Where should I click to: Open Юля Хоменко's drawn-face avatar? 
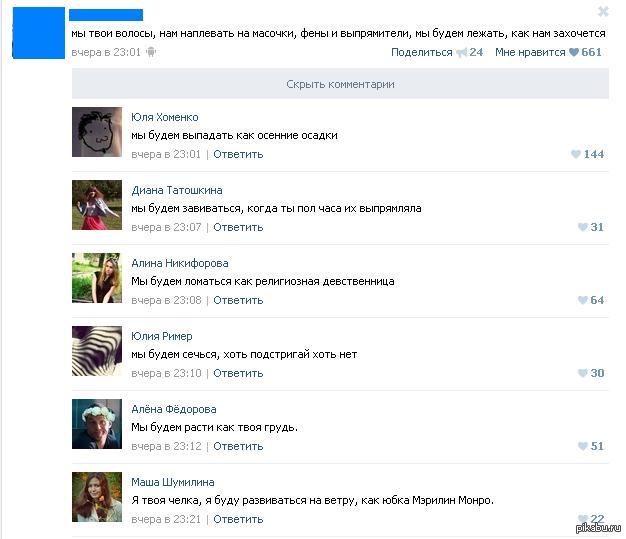point(97,132)
